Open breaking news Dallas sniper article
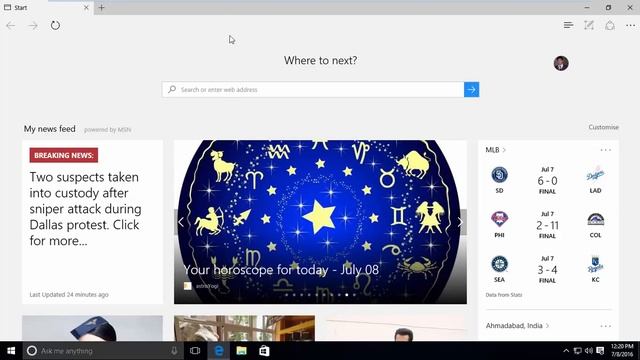 85,209
